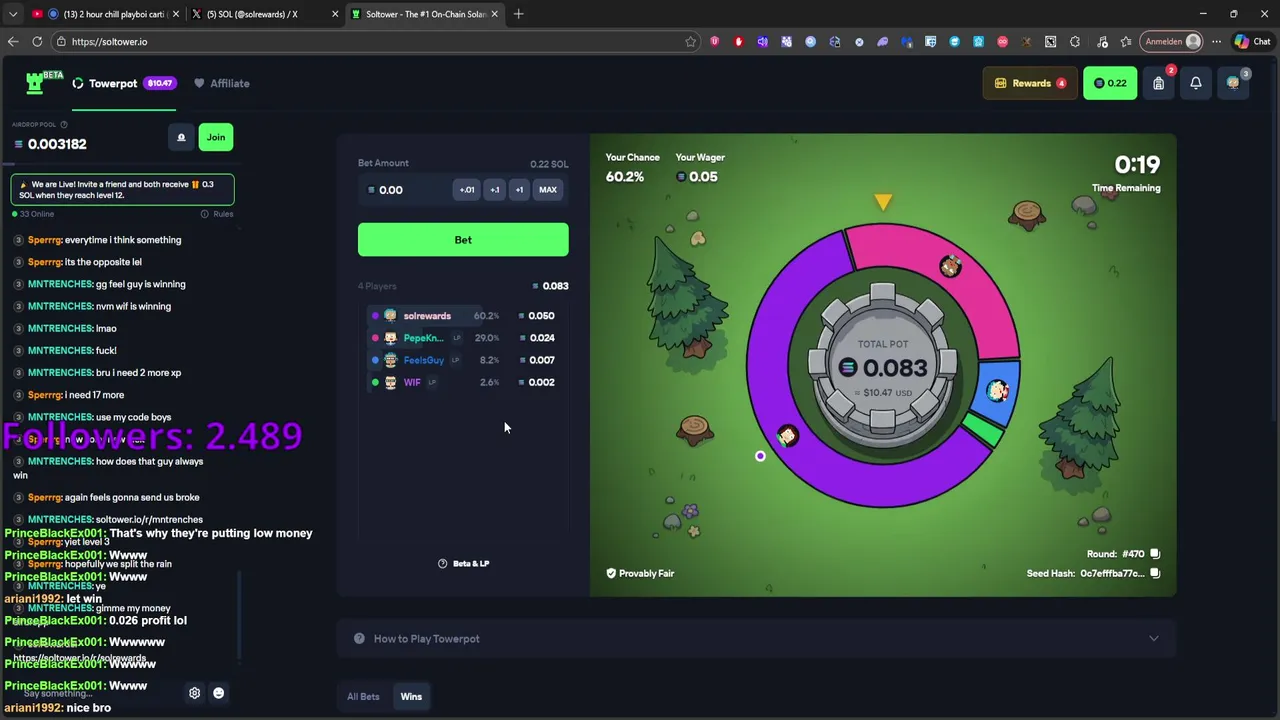The width and height of the screenshot is (1280, 720).
Task: Select the solrewards player row
Action: click(462, 316)
